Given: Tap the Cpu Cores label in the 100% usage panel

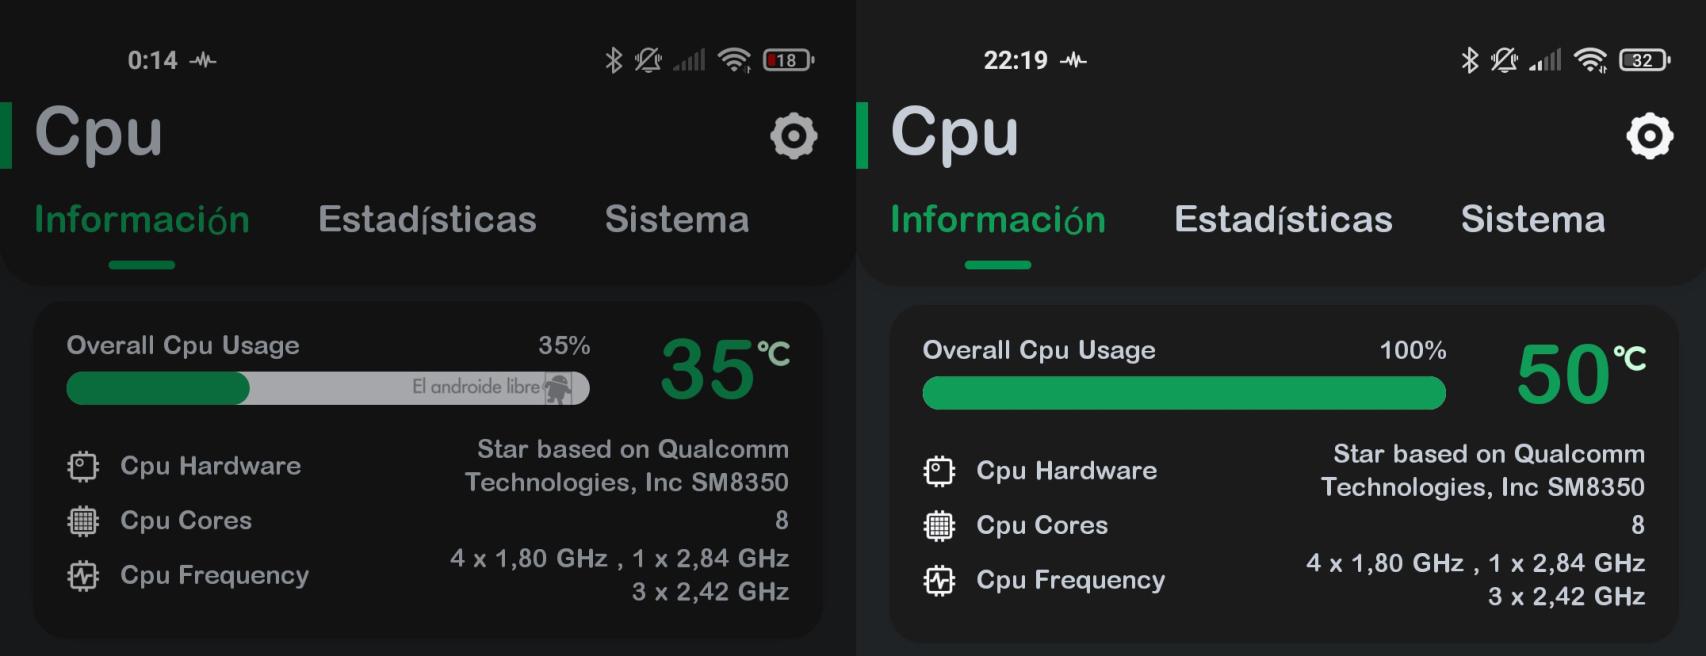Looking at the screenshot, I should pos(1042,526).
